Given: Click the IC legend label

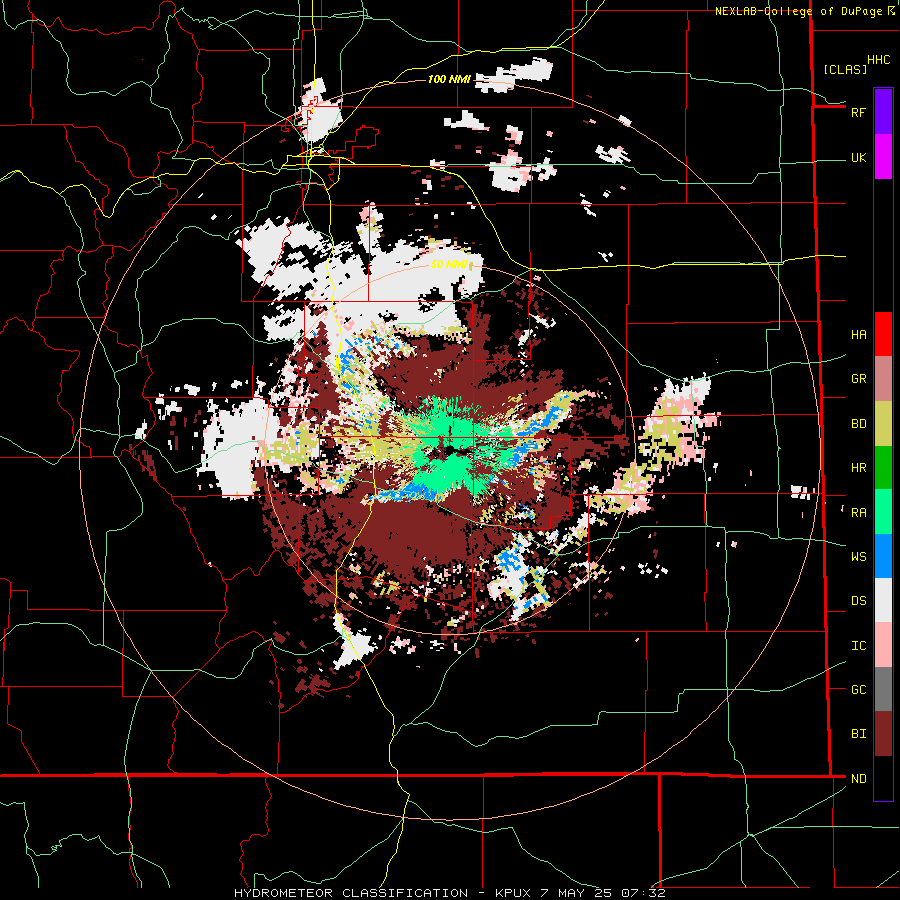Looking at the screenshot, I should tap(858, 646).
